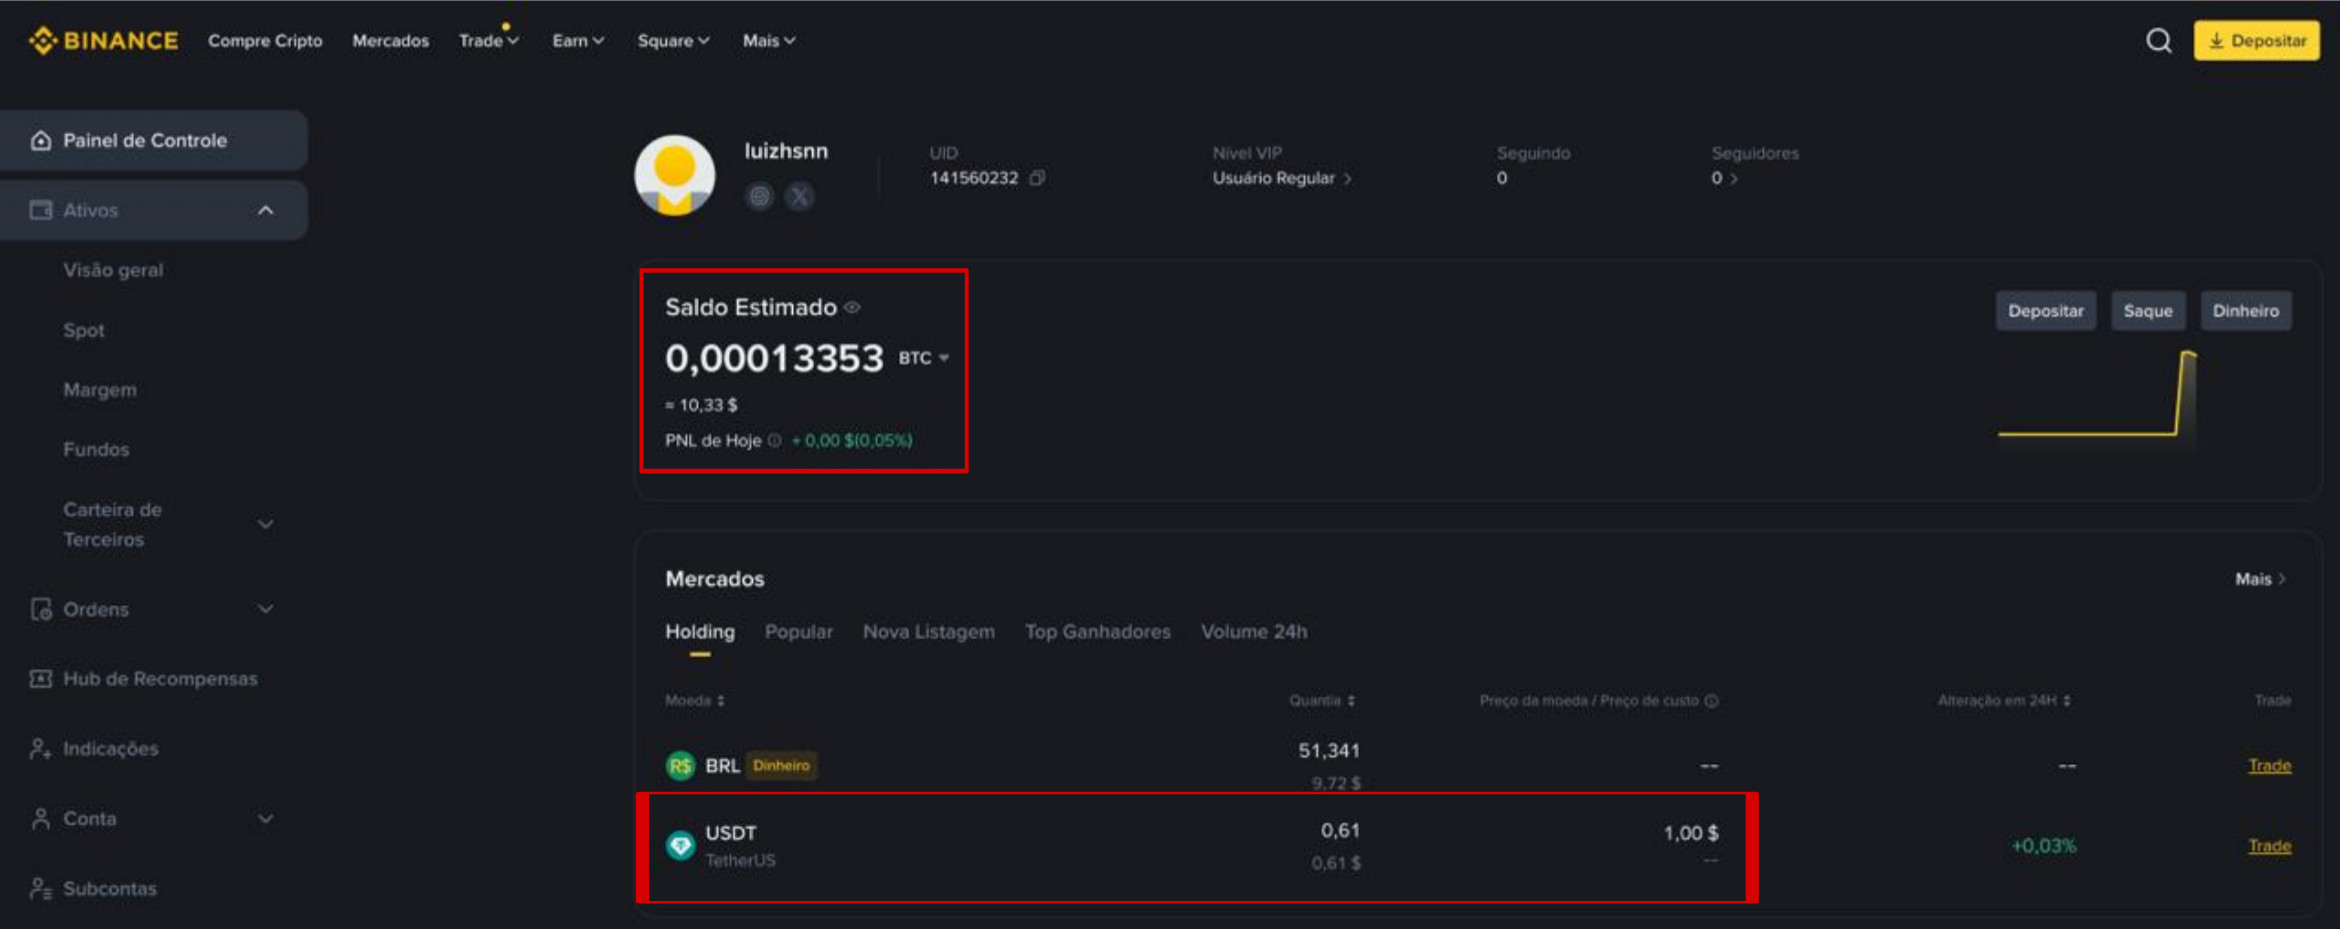The height and width of the screenshot is (929, 2340).
Task: Click the Ordens icon in the sidebar
Action: [x=41, y=609]
